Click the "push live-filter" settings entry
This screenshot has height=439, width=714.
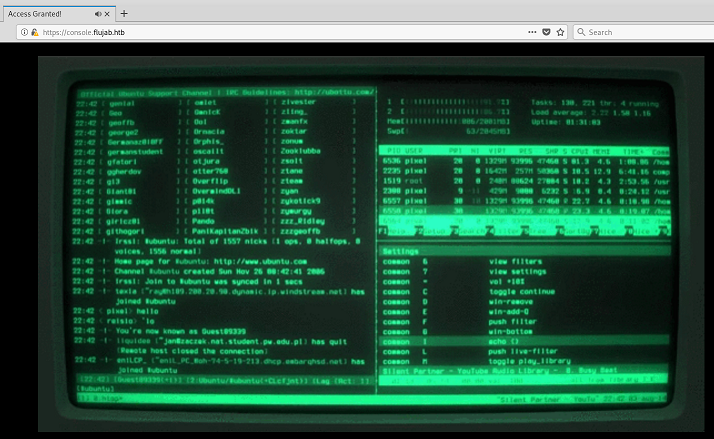pos(521,352)
